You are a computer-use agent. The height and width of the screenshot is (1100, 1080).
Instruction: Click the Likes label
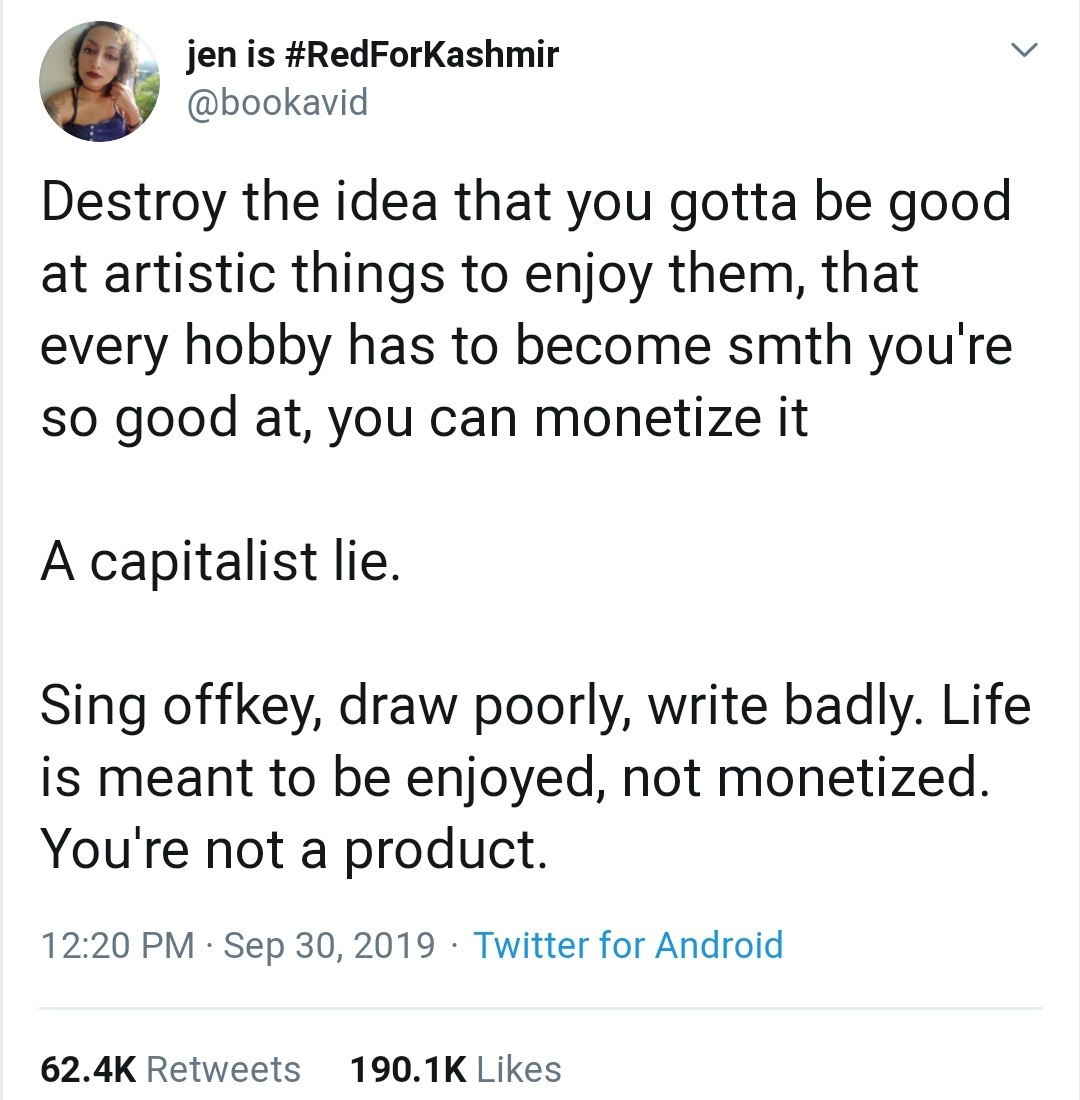[x=518, y=1069]
